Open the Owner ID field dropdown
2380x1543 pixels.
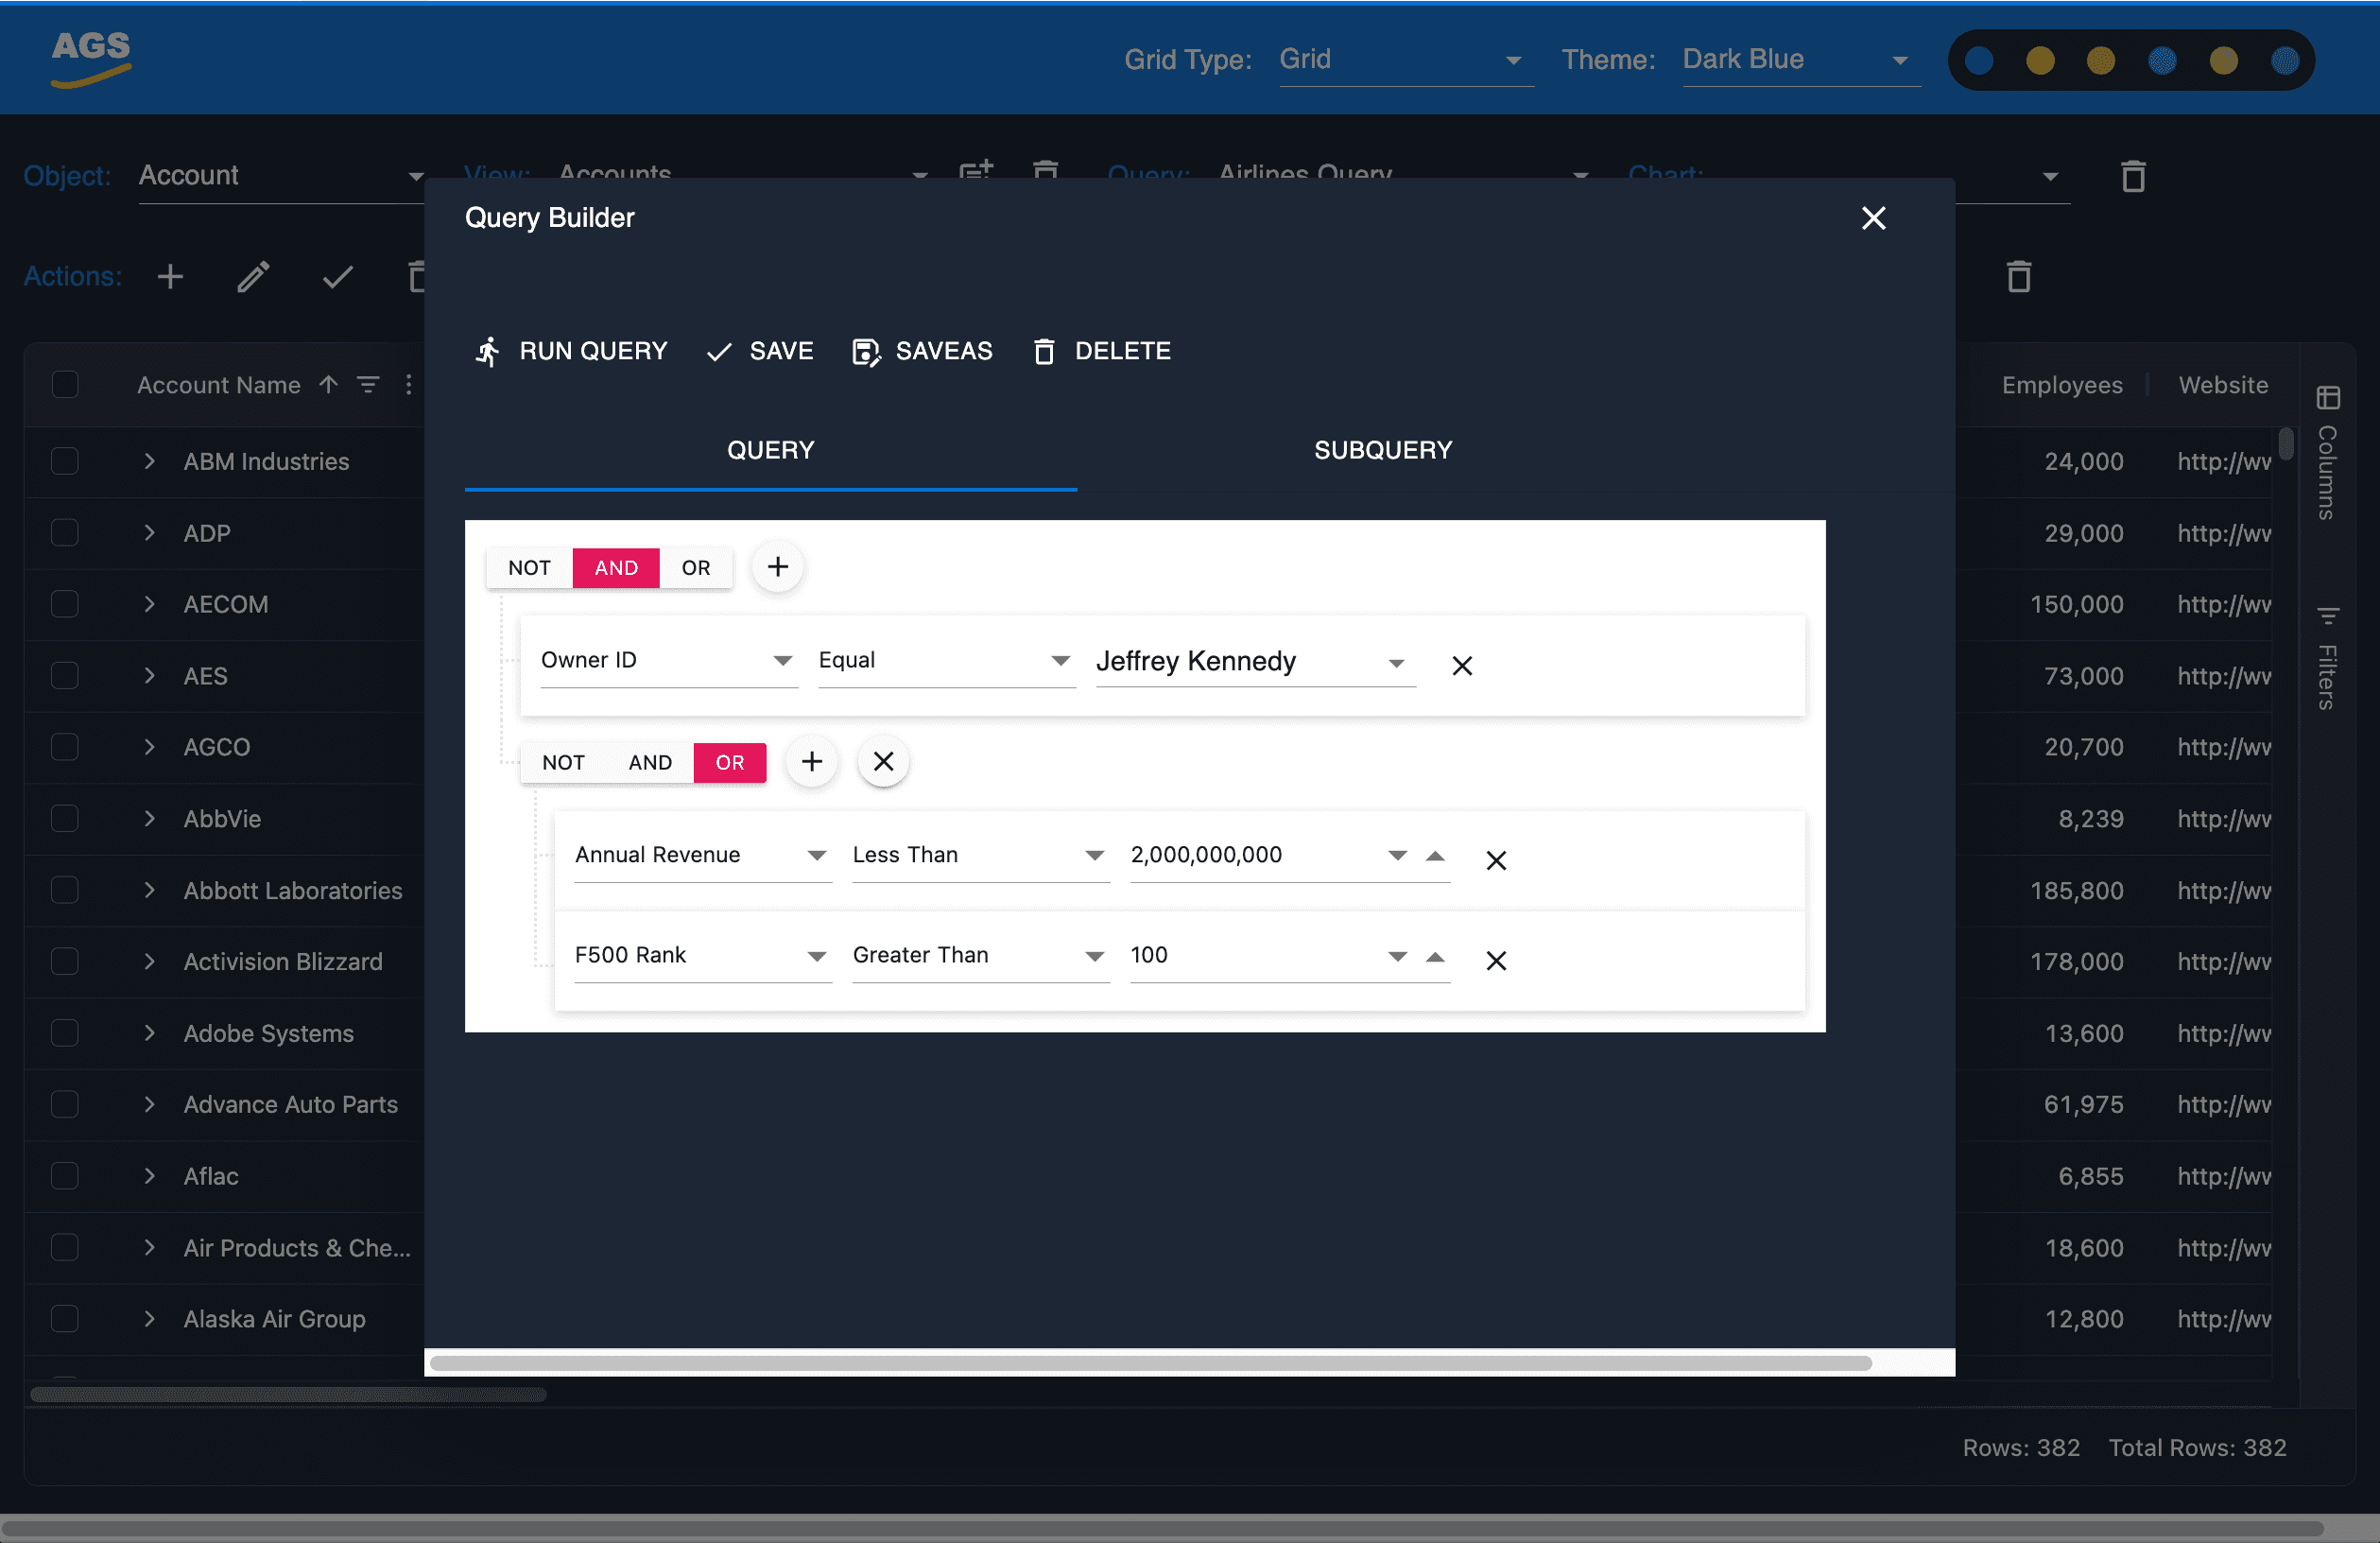[669, 661]
